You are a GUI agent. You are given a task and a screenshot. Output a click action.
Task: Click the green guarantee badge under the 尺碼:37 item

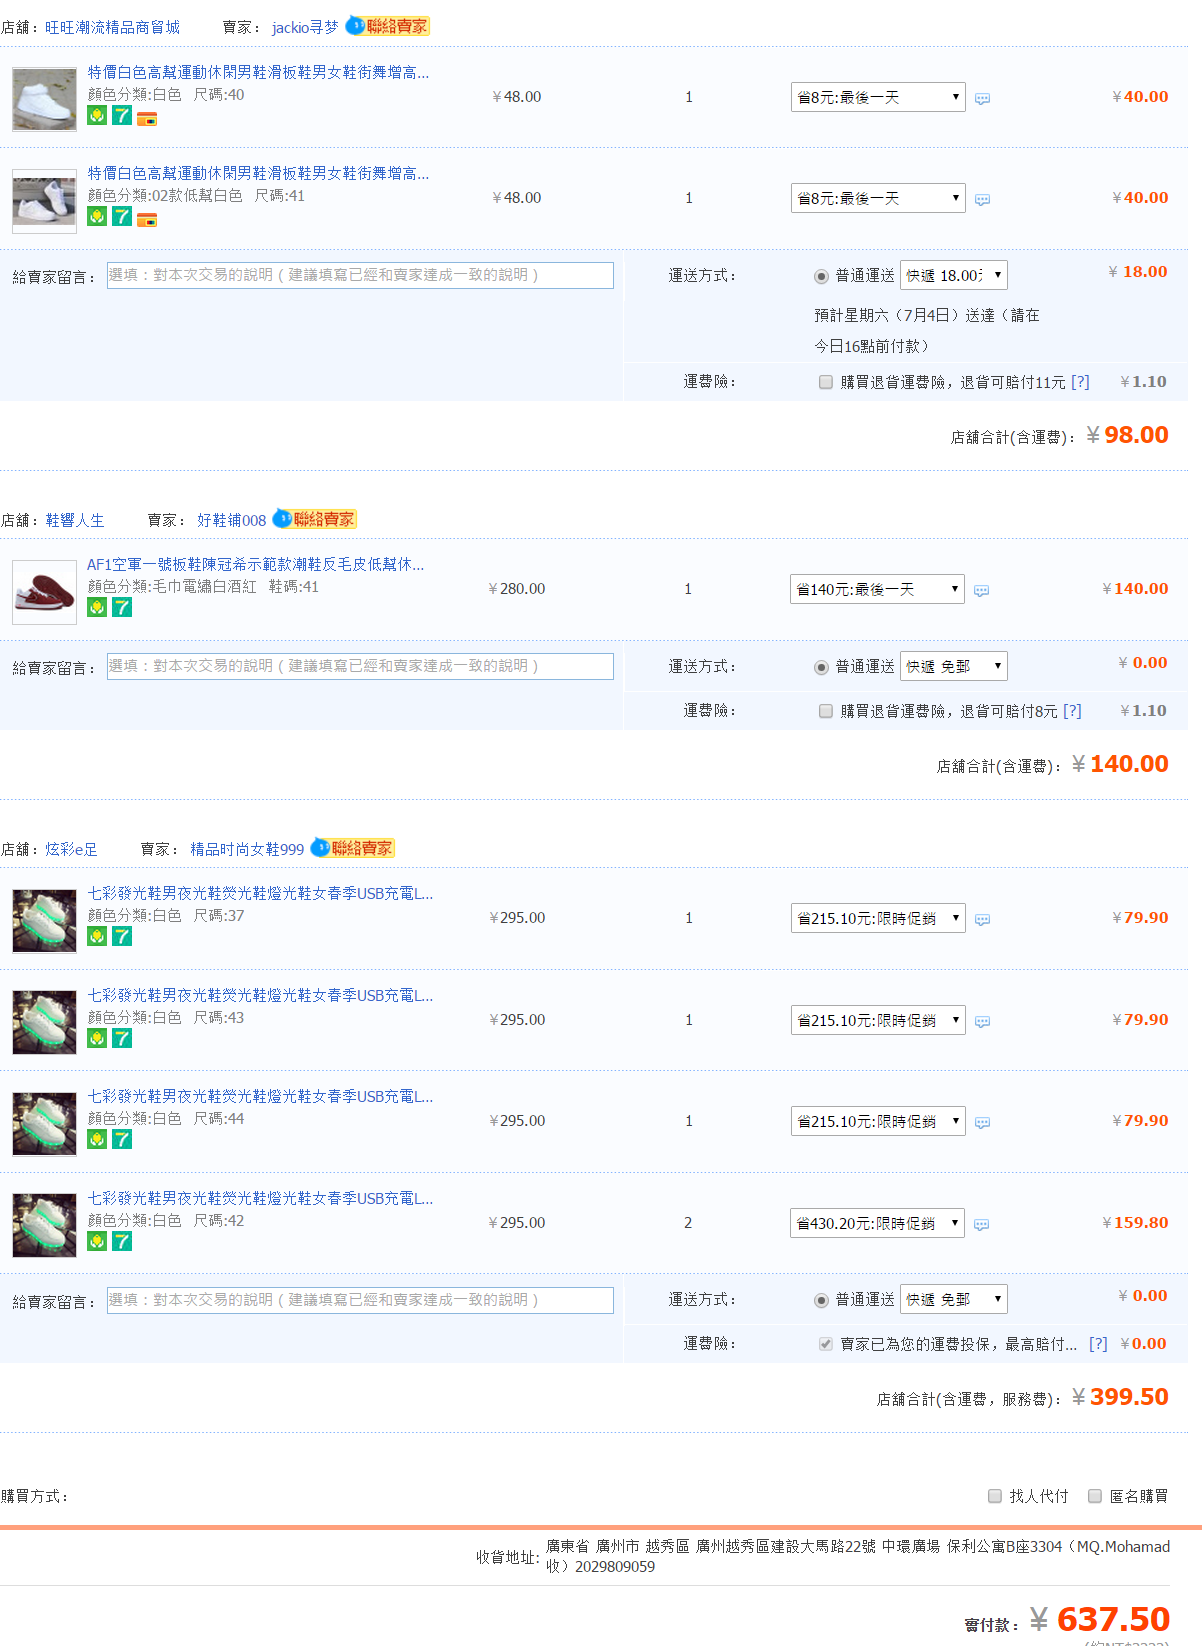[97, 936]
